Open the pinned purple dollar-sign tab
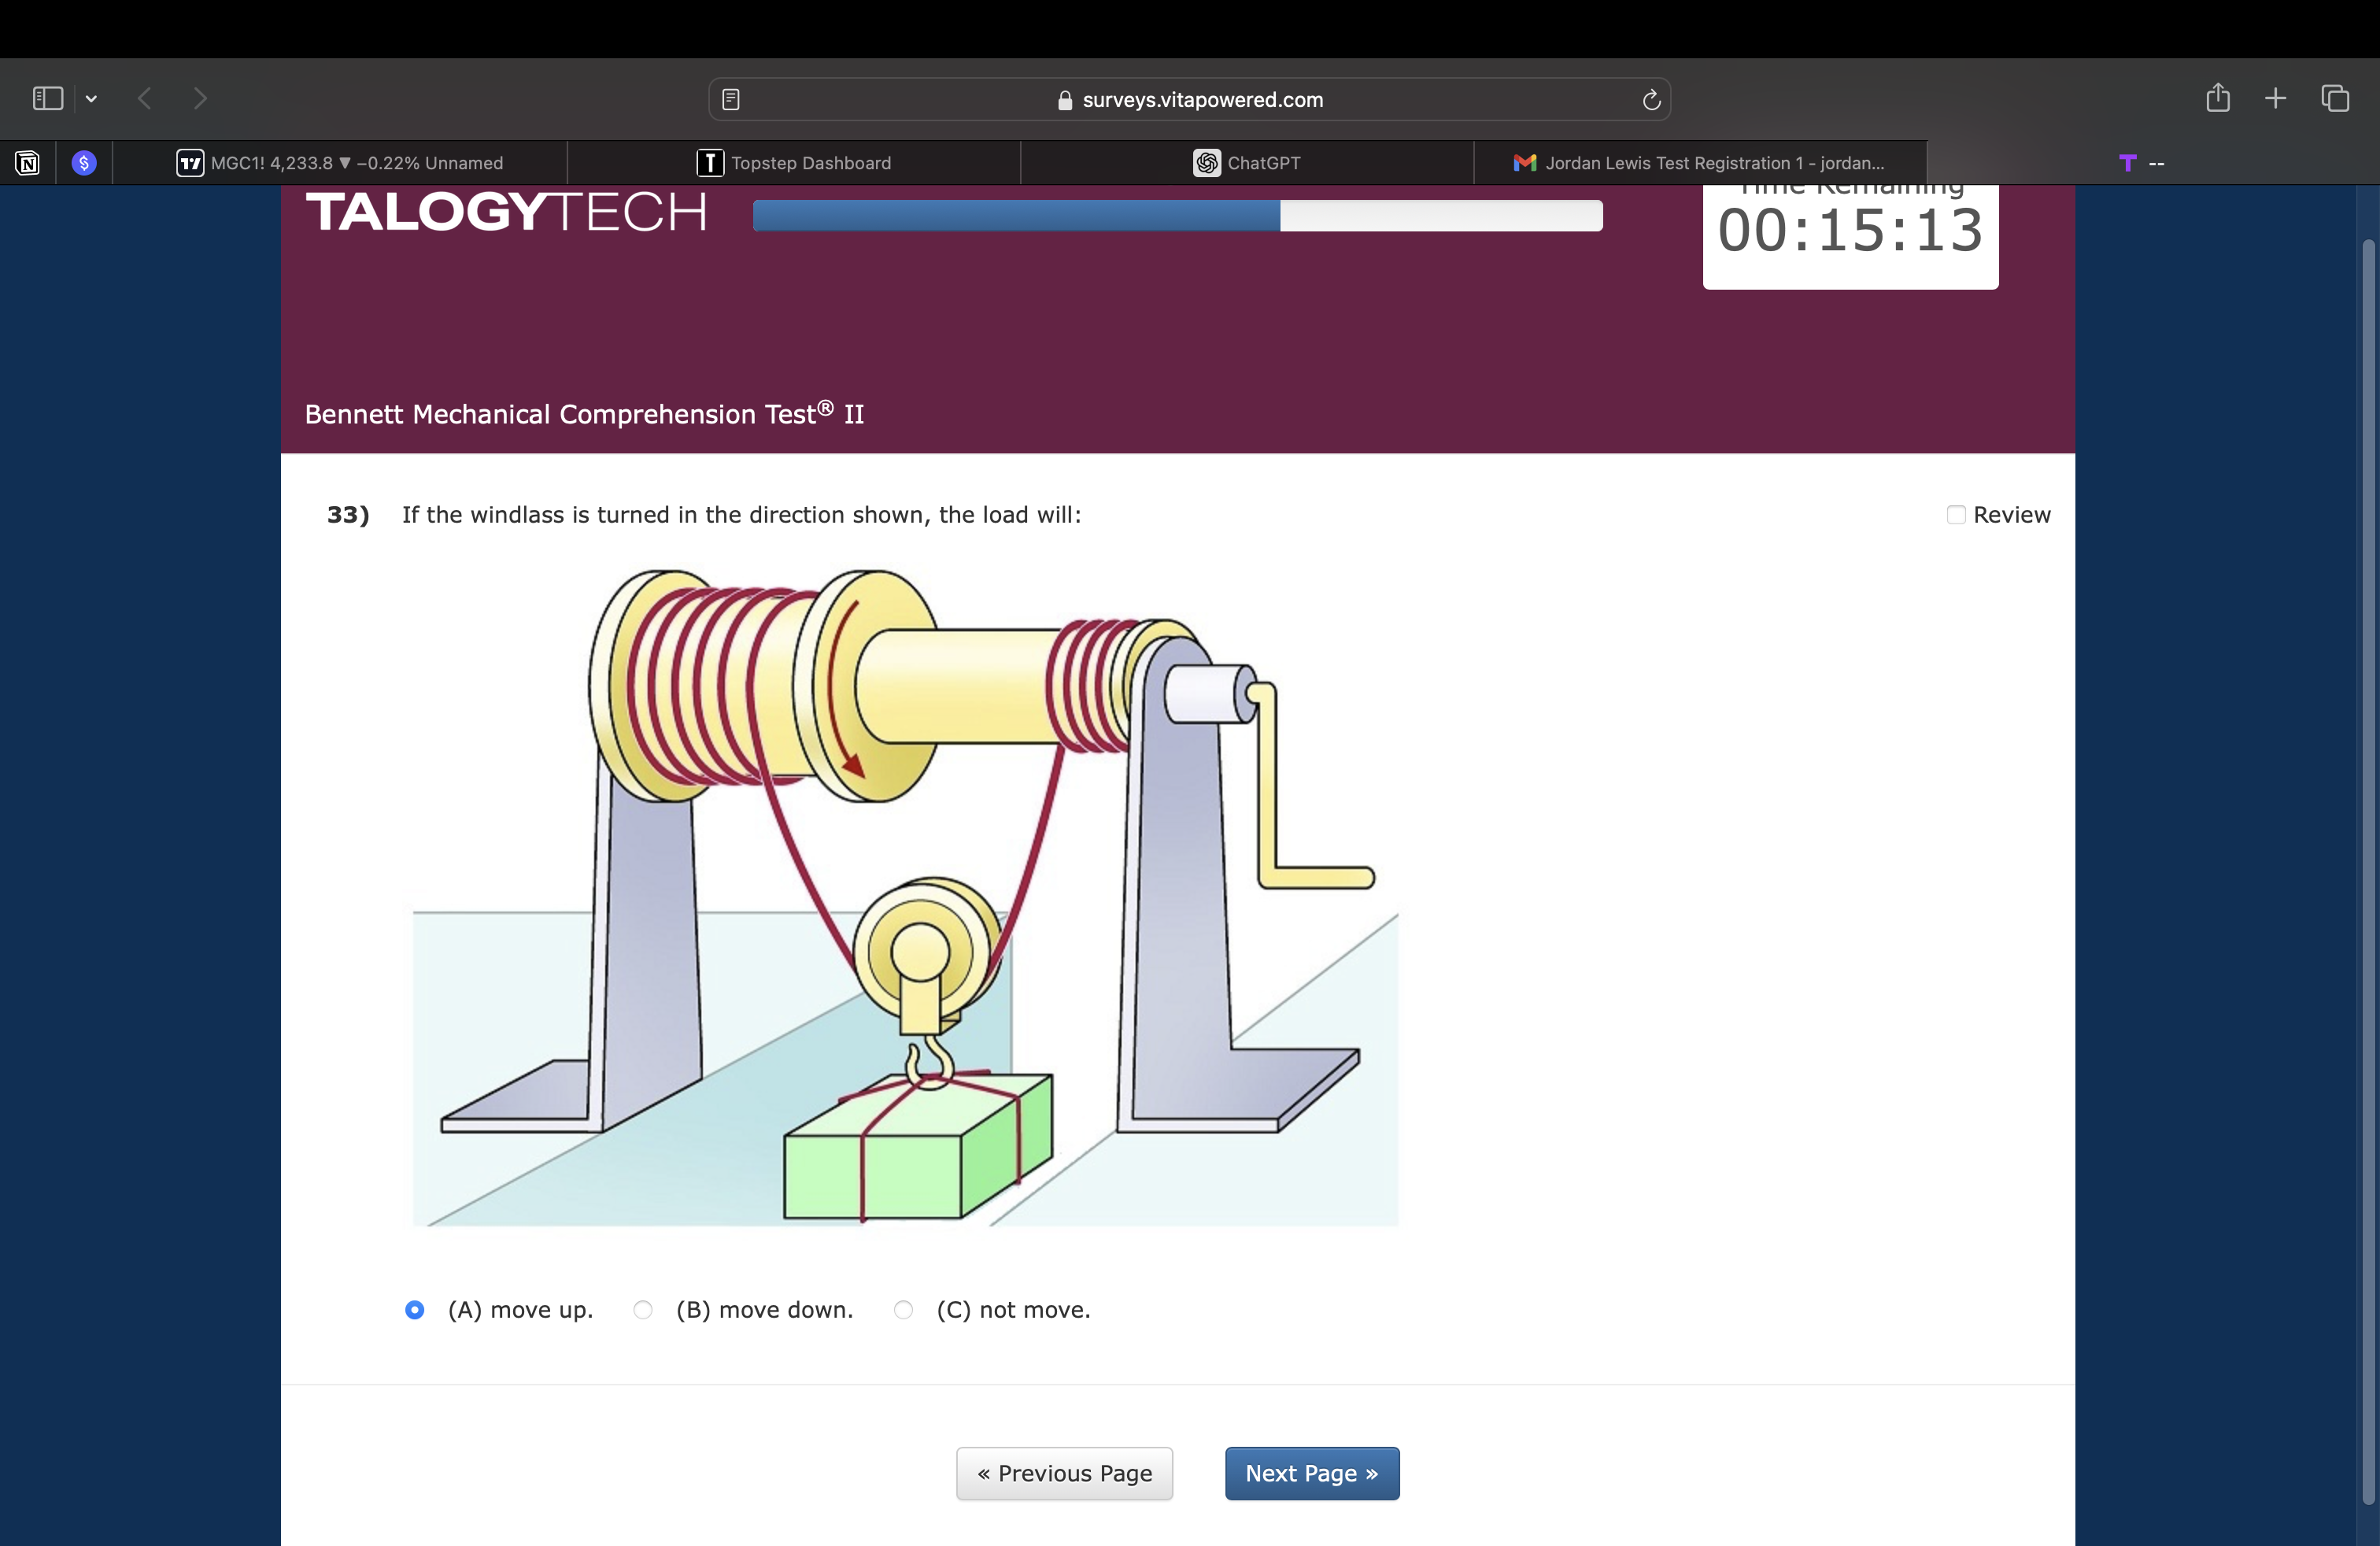 click(x=84, y=163)
